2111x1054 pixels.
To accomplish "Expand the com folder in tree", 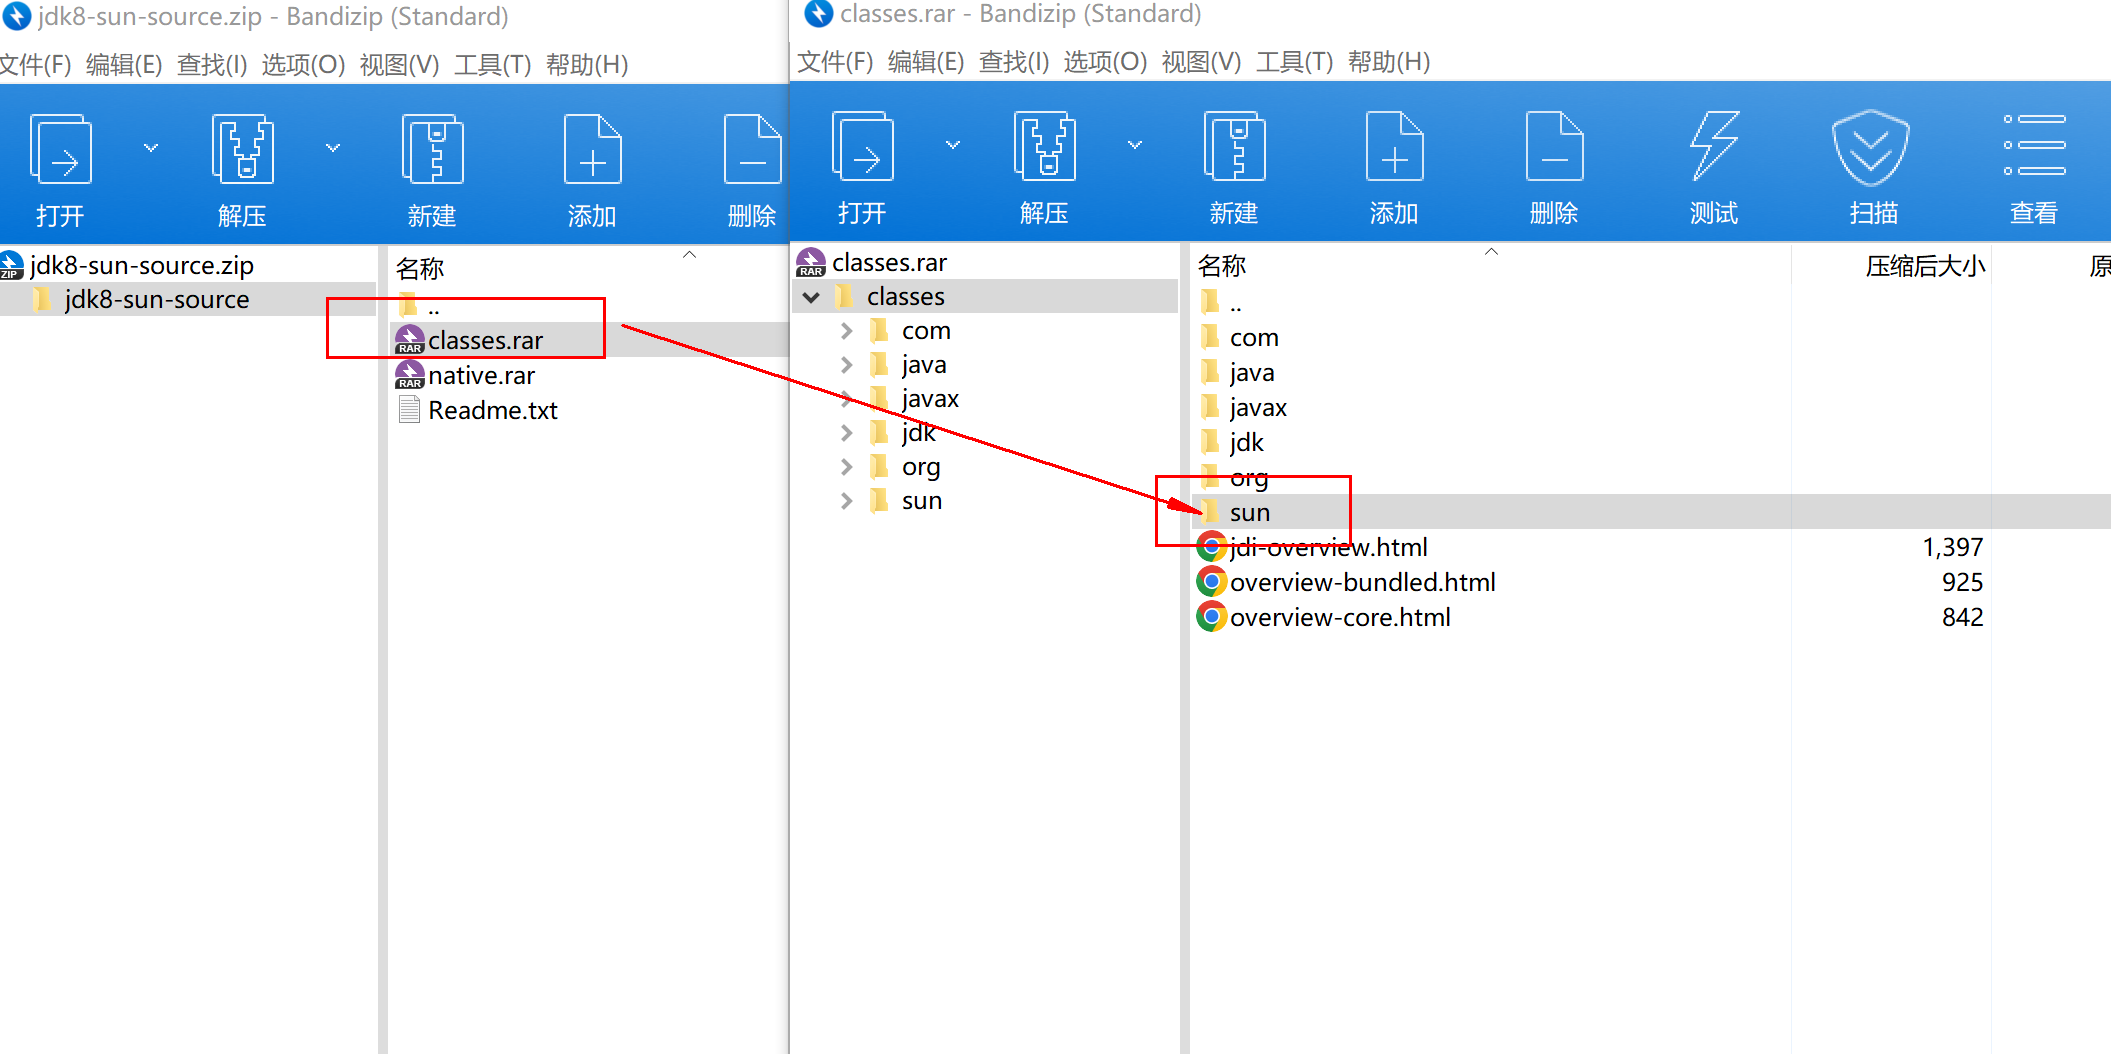I will tap(847, 331).
